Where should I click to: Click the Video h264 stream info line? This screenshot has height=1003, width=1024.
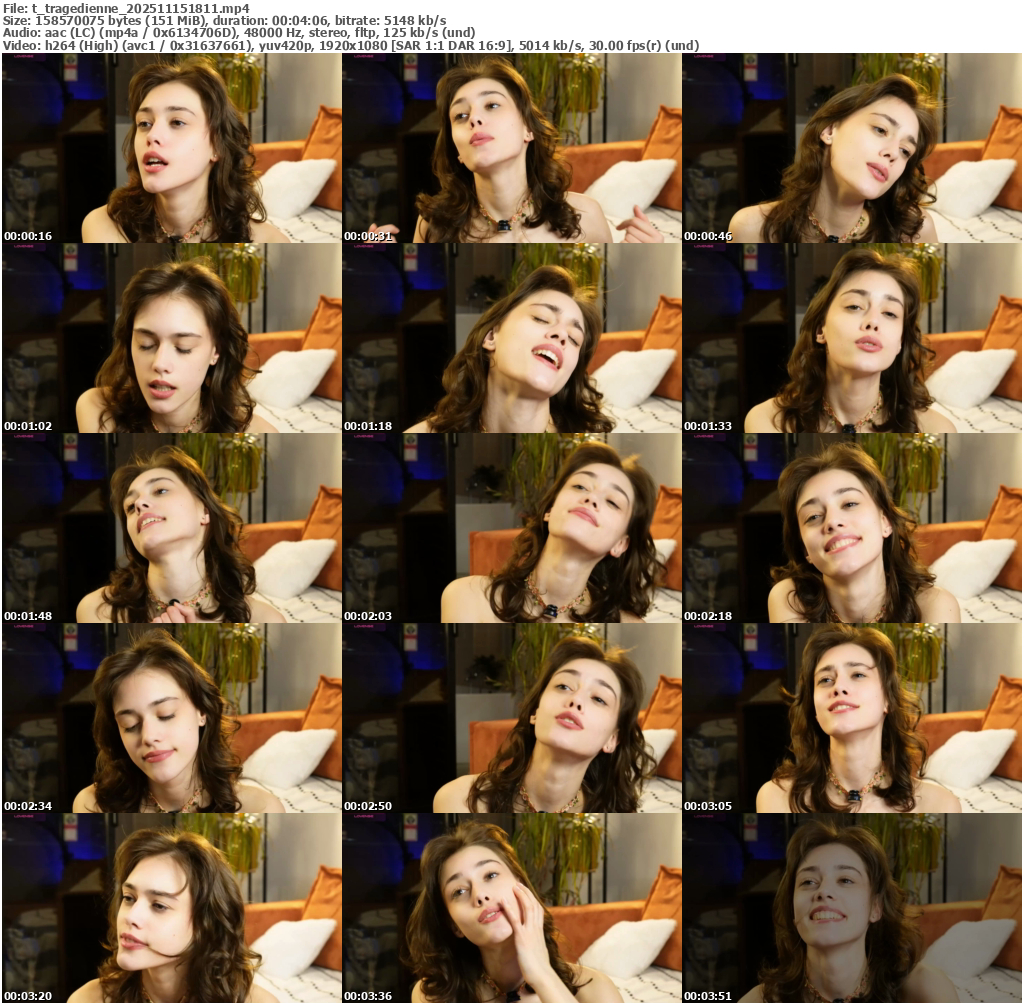[x=351, y=46]
